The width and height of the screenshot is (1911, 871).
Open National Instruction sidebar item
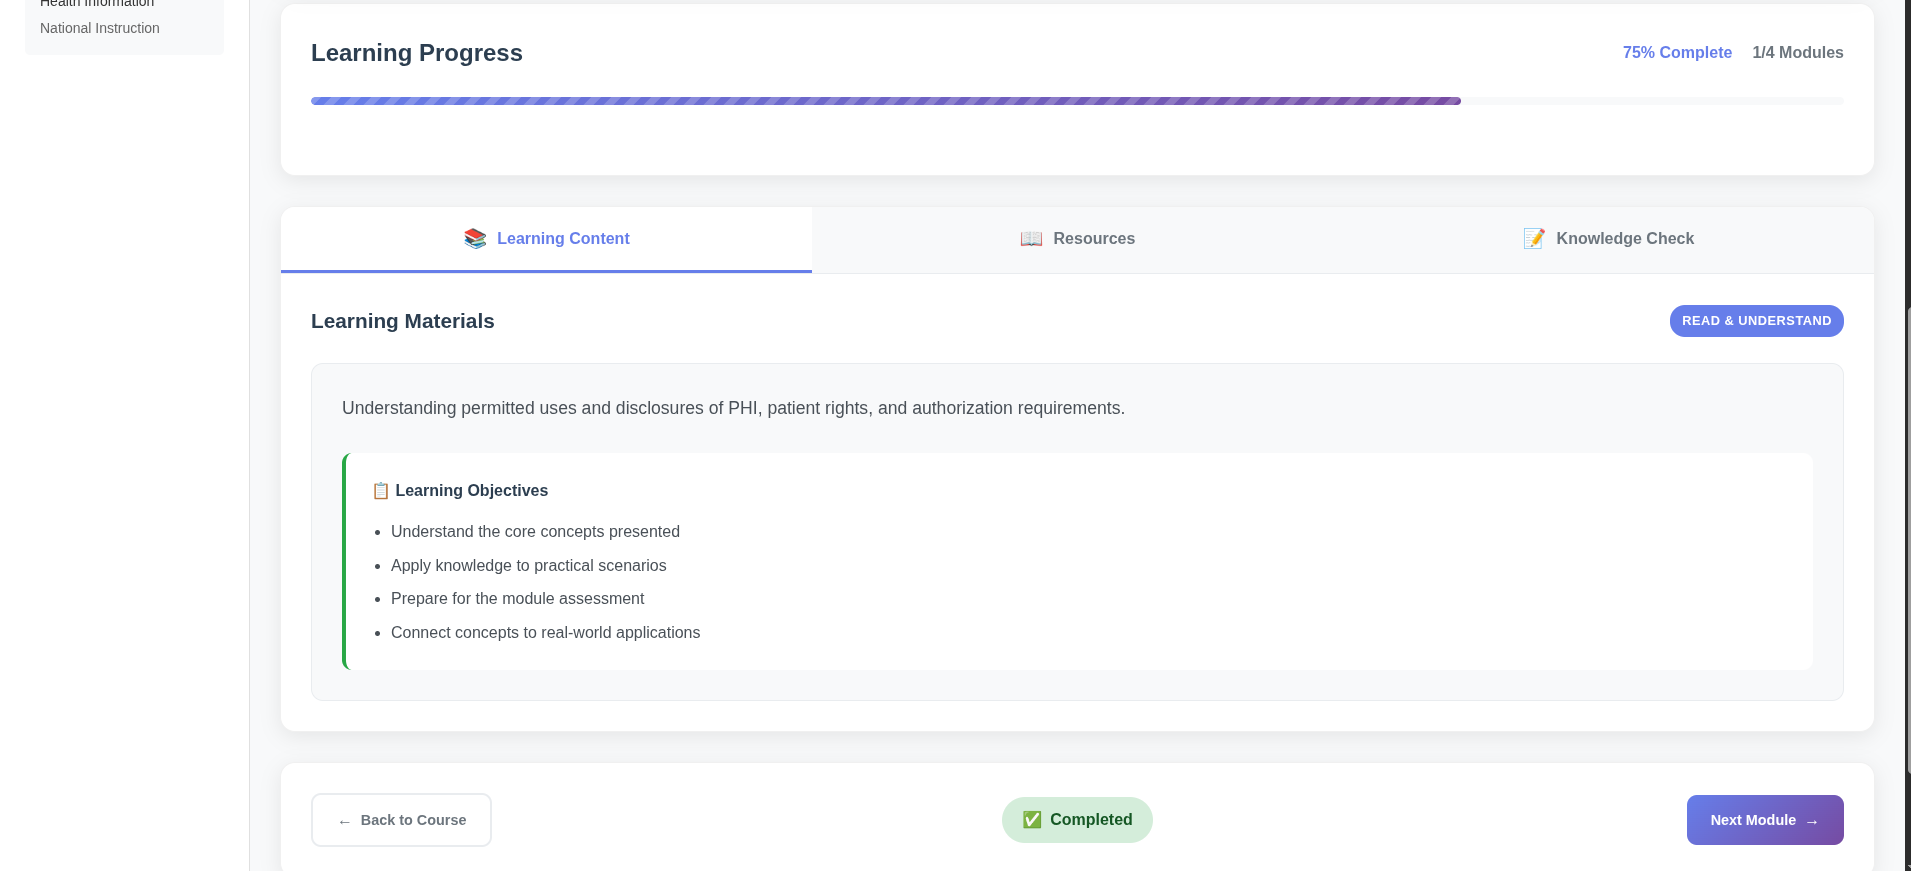(100, 28)
